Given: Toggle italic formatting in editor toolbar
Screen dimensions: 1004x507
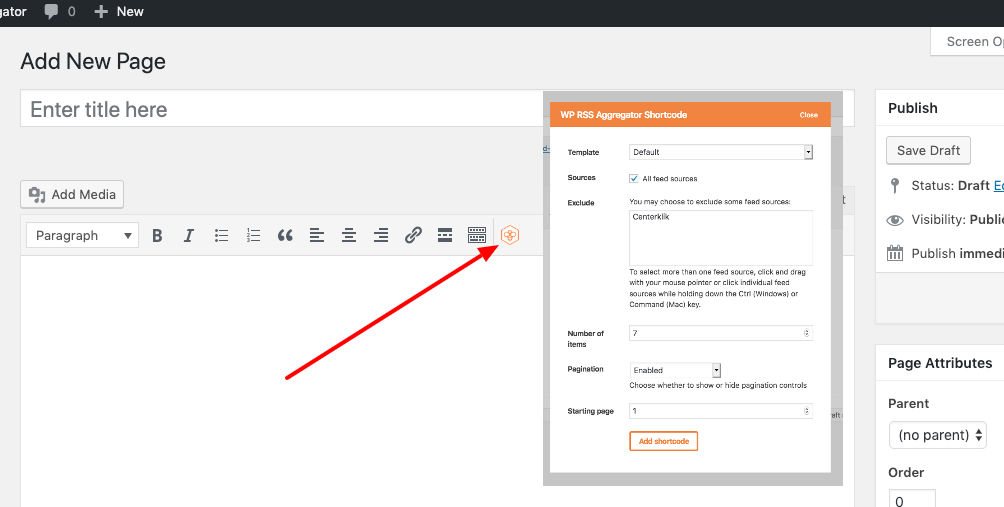Looking at the screenshot, I should pos(189,236).
